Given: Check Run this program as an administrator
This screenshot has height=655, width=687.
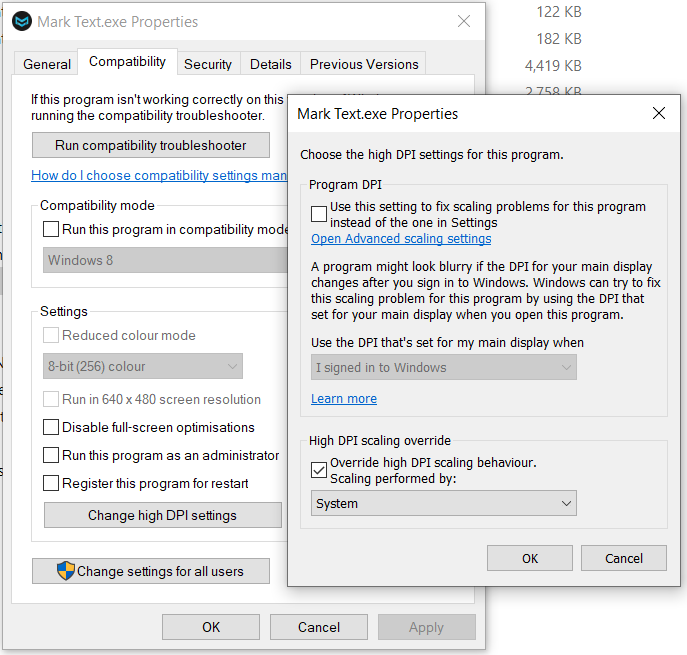Looking at the screenshot, I should point(51,455).
